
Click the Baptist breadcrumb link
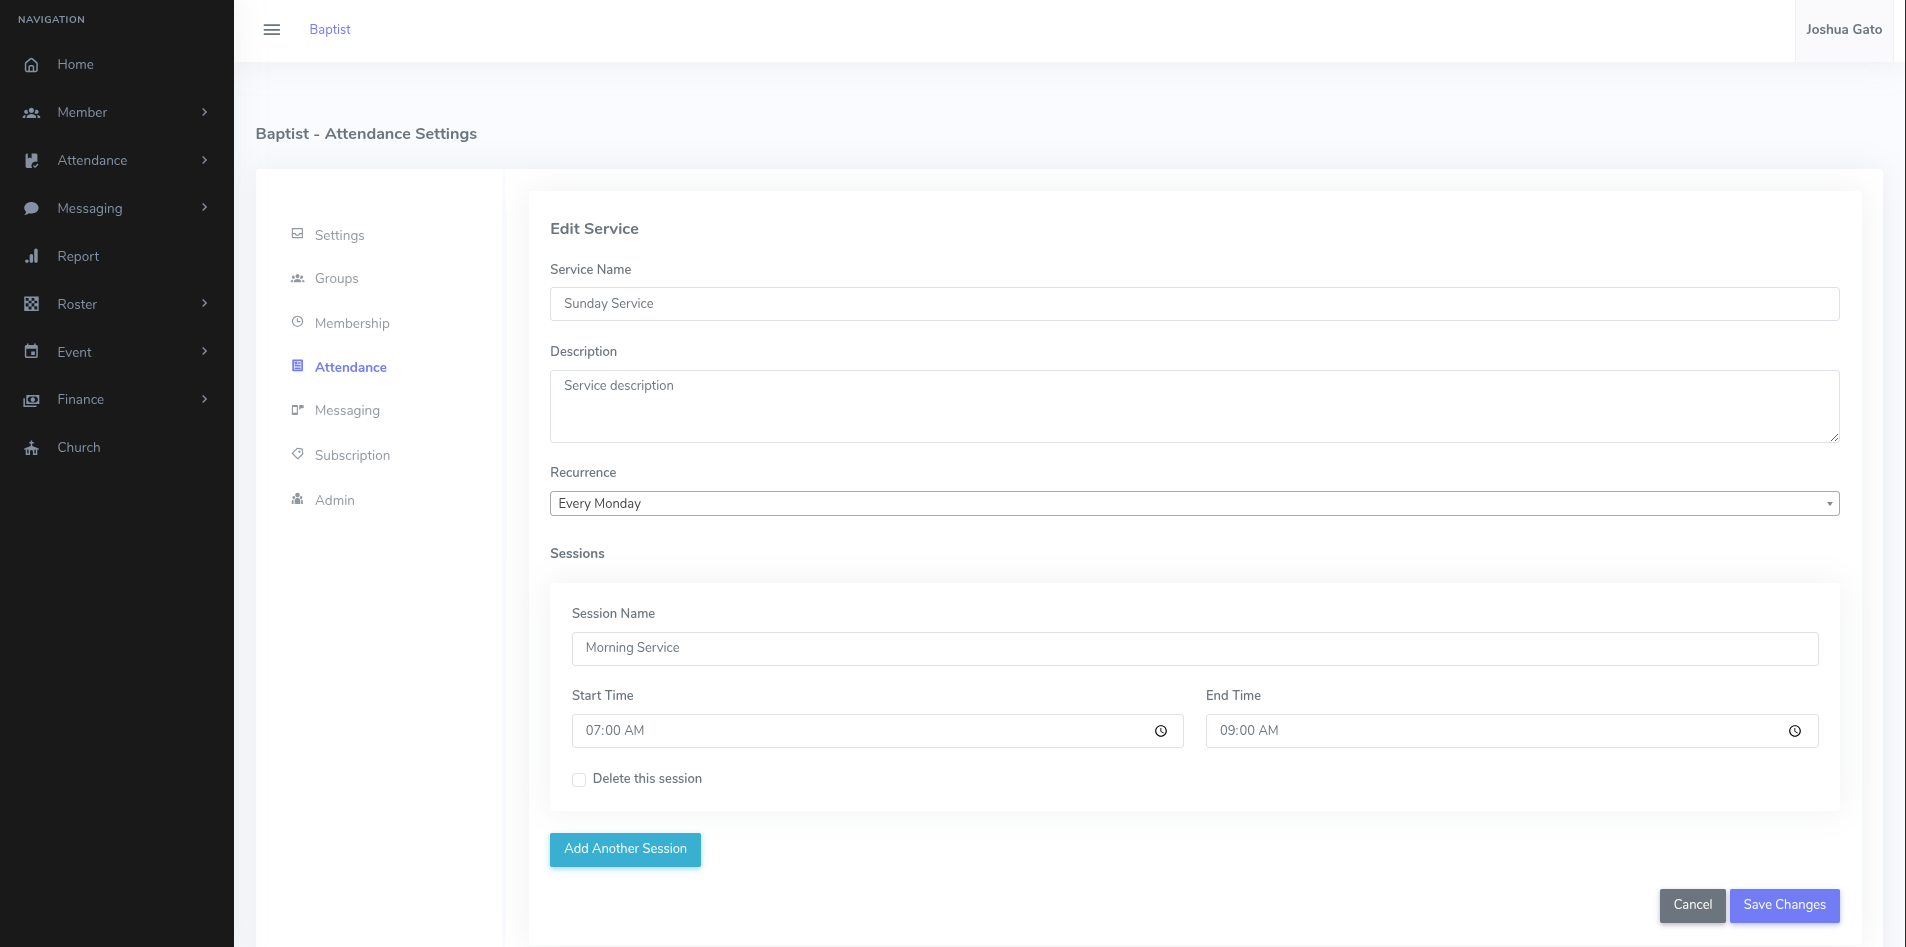click(x=329, y=29)
